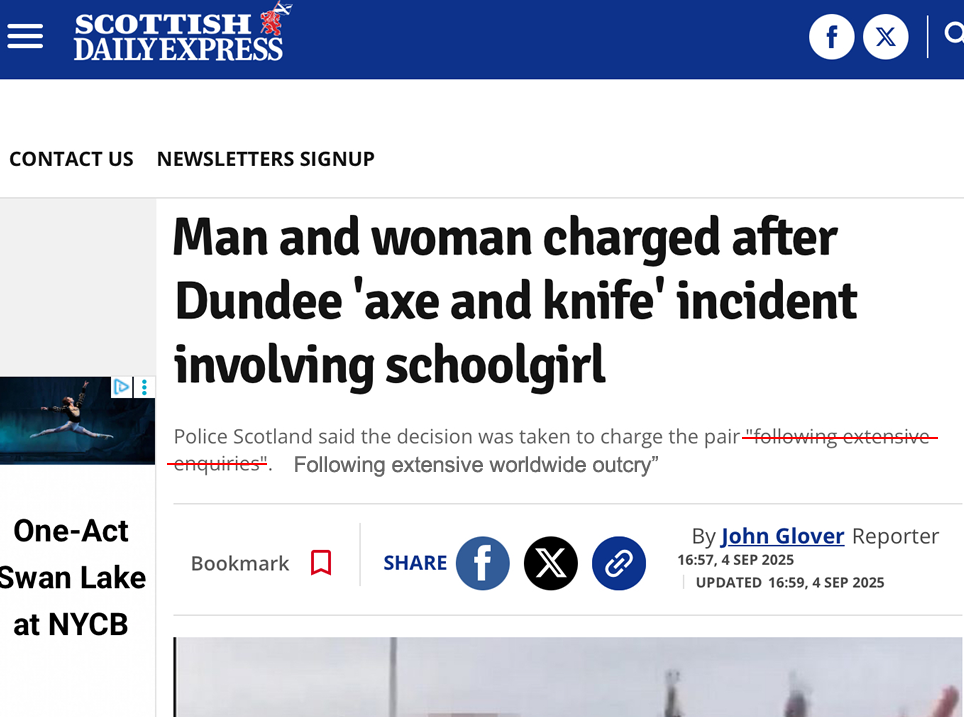Image resolution: width=964 pixels, height=717 pixels.
Task: Click the article headline about Dundee incident
Action: coord(515,301)
